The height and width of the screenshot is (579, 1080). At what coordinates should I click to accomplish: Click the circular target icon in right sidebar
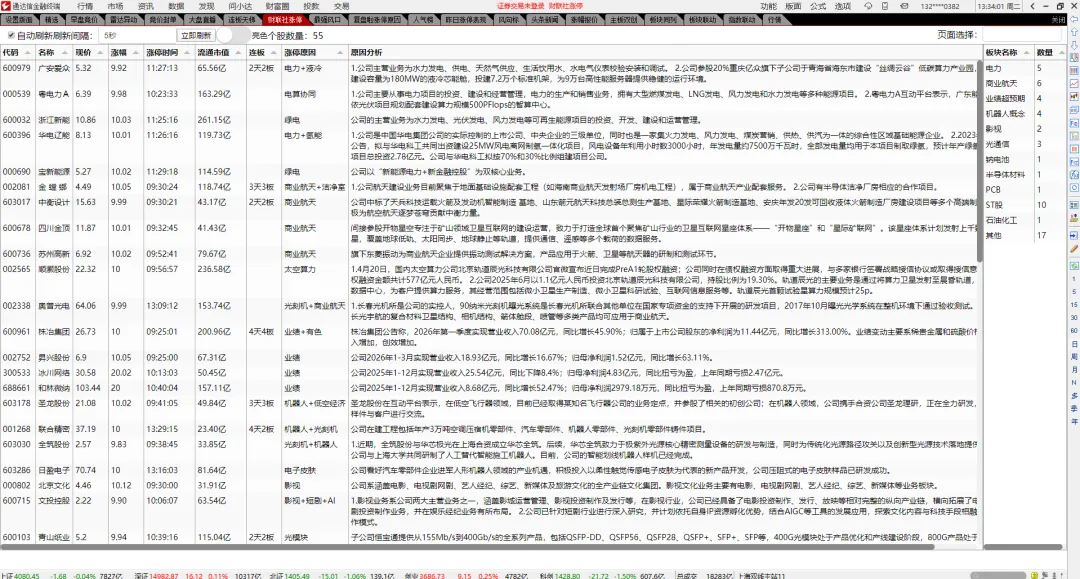(x=1074, y=187)
